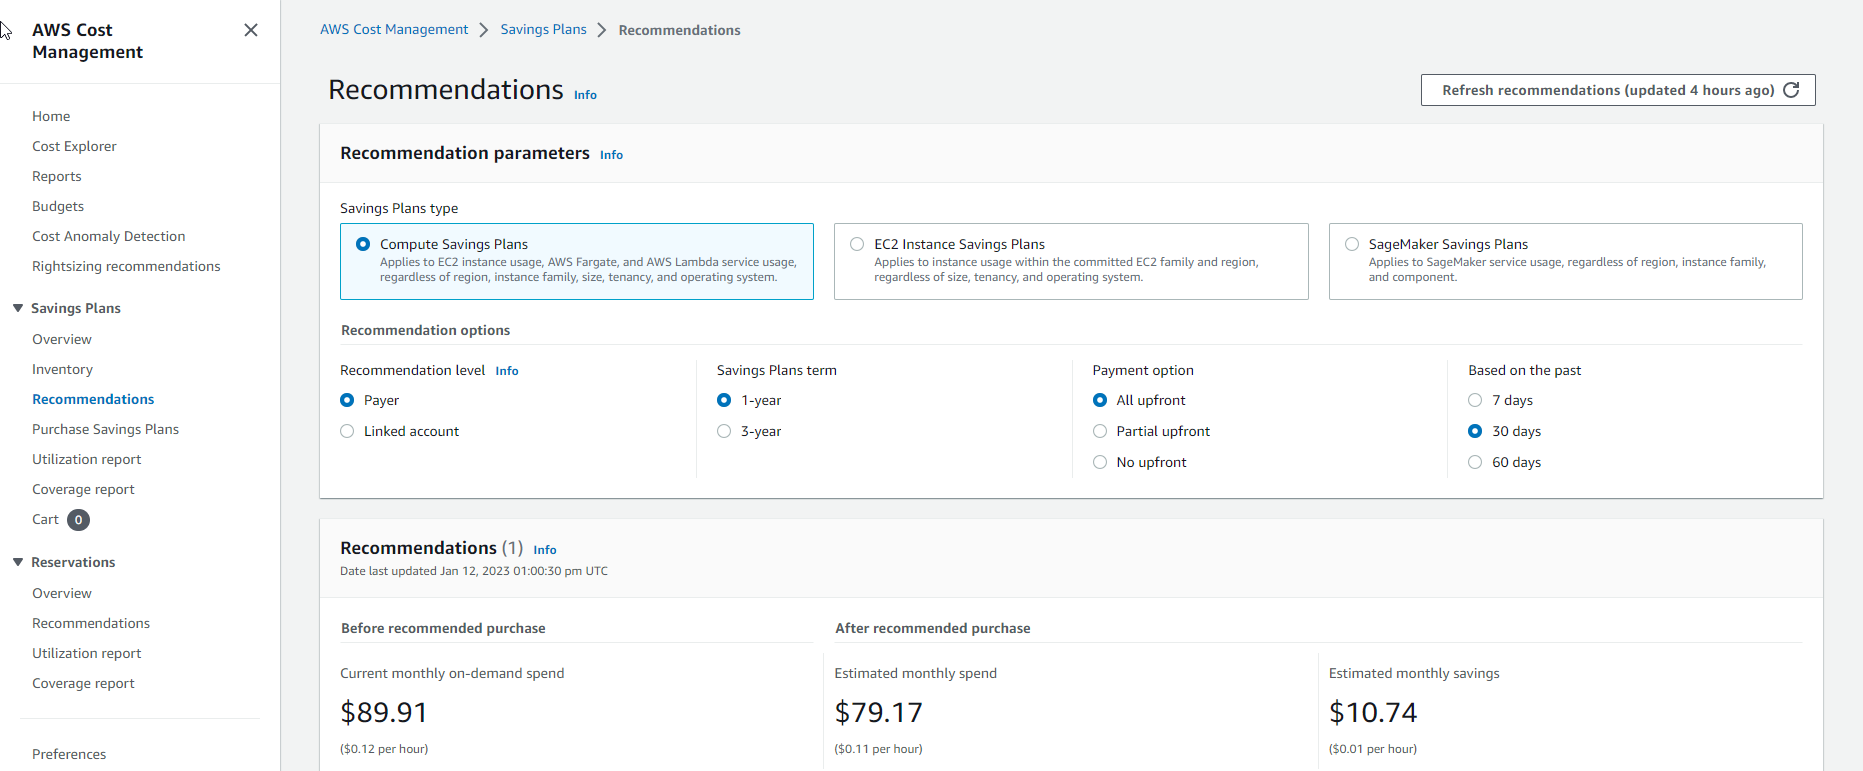Click the 'Date last updated Jan 12, 2023' text
Screen dimensions: 1863x771
coord(474,571)
